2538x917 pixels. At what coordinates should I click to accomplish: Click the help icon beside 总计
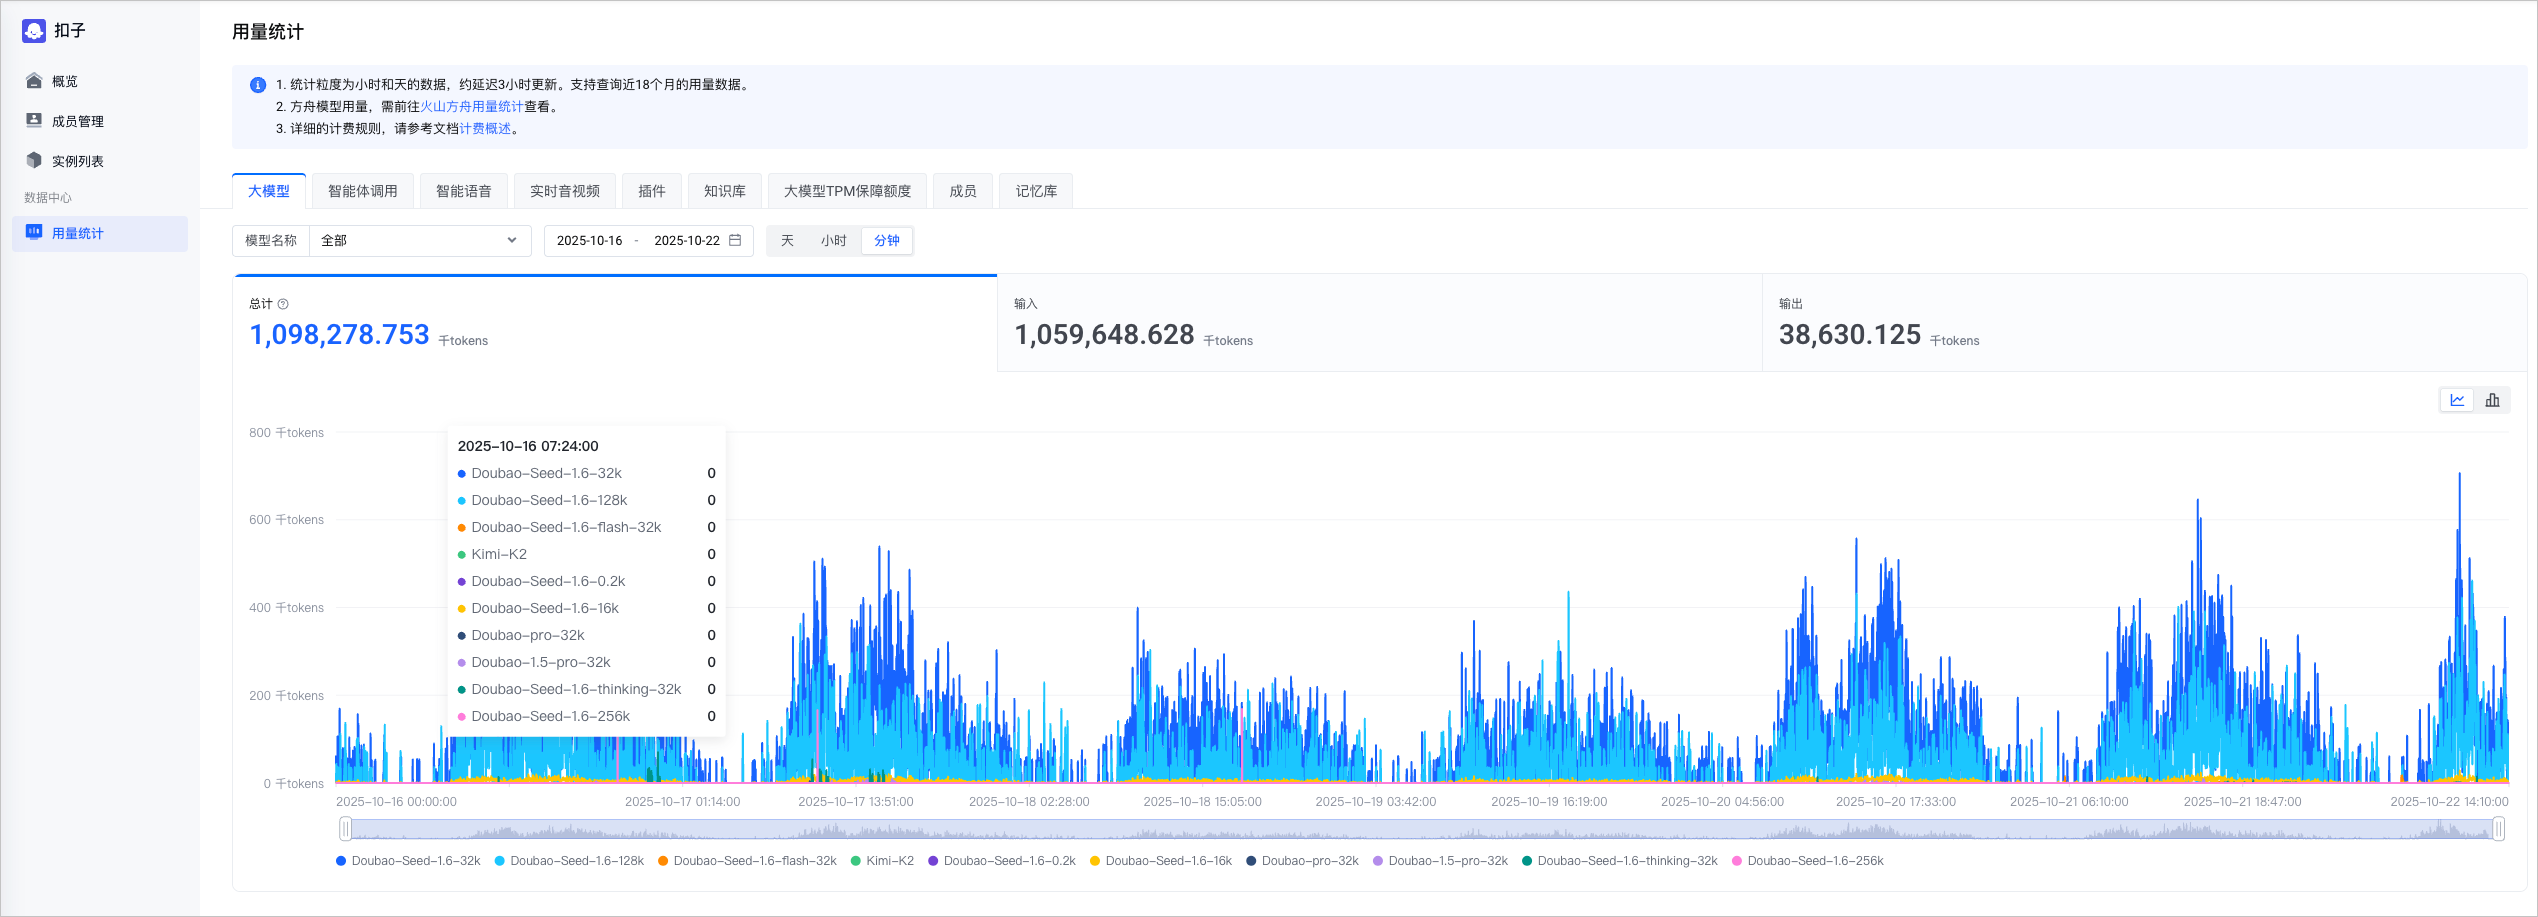pyautogui.click(x=283, y=304)
